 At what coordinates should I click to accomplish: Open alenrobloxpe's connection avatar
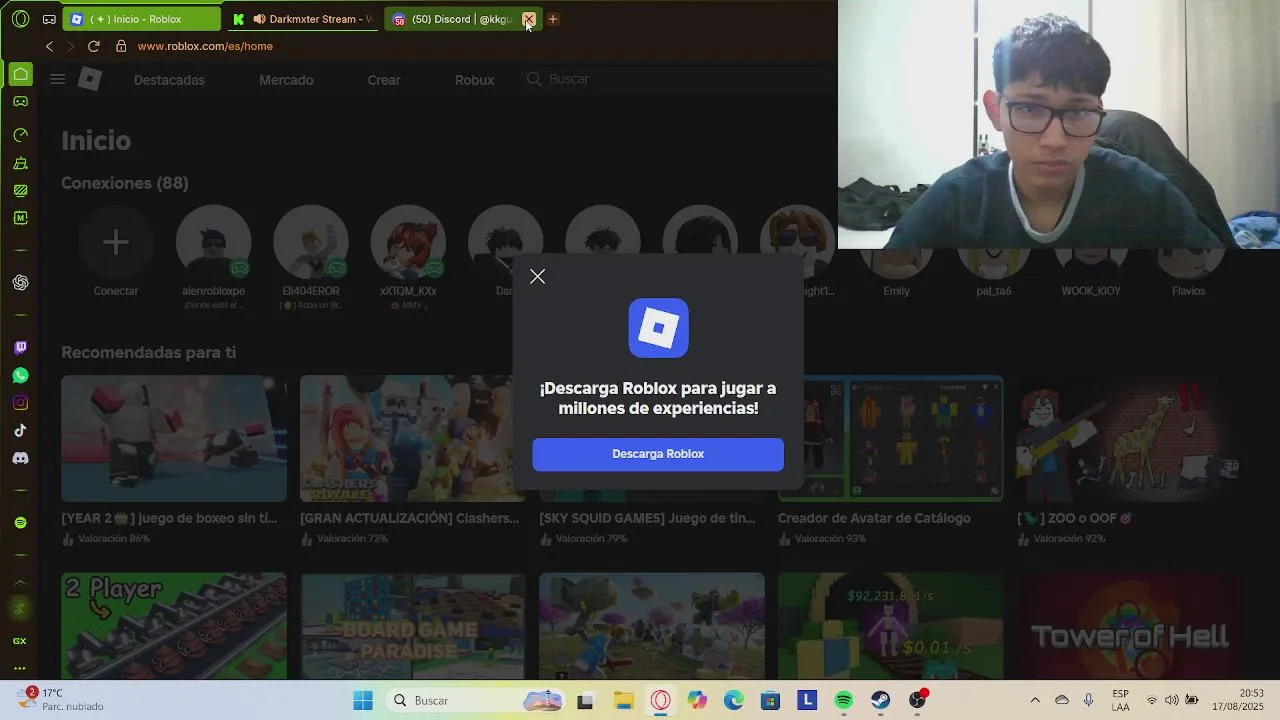(x=213, y=242)
